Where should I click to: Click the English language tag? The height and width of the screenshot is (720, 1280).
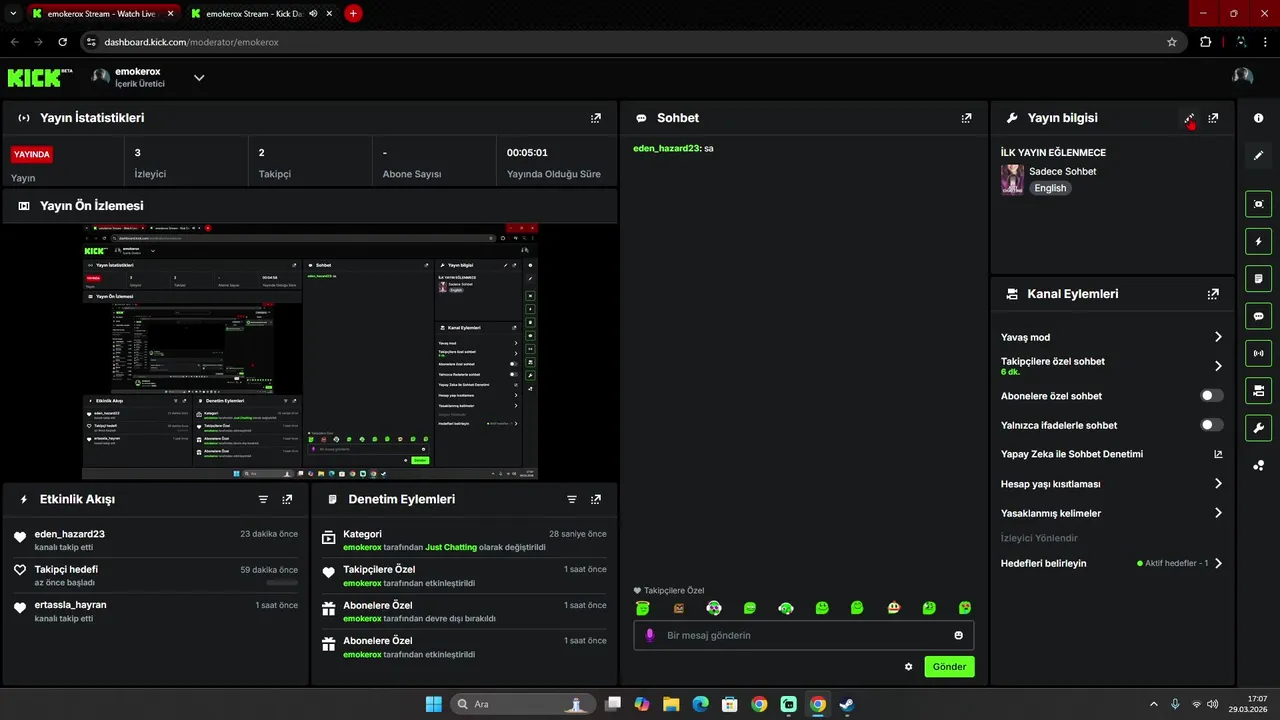pyautogui.click(x=1050, y=188)
